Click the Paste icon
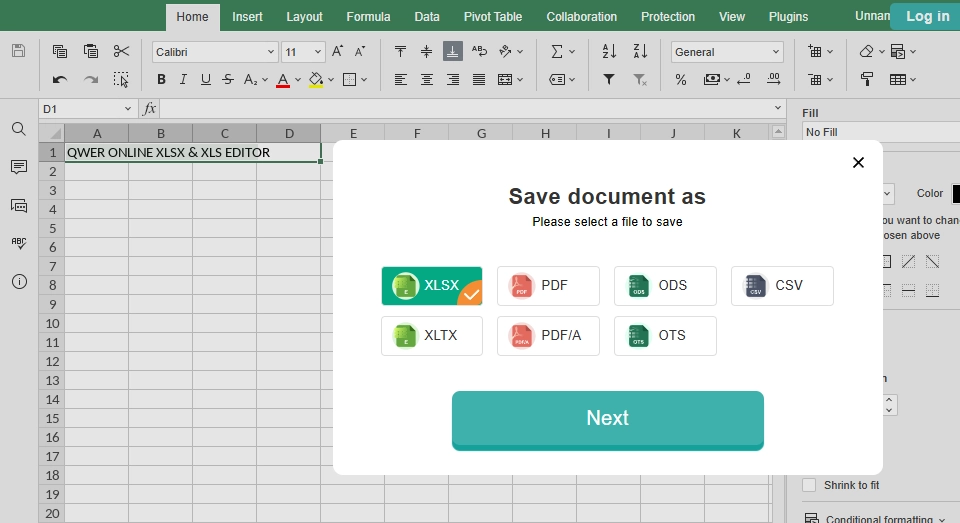Screen dimensions: 960x523 pyautogui.click(x=91, y=51)
